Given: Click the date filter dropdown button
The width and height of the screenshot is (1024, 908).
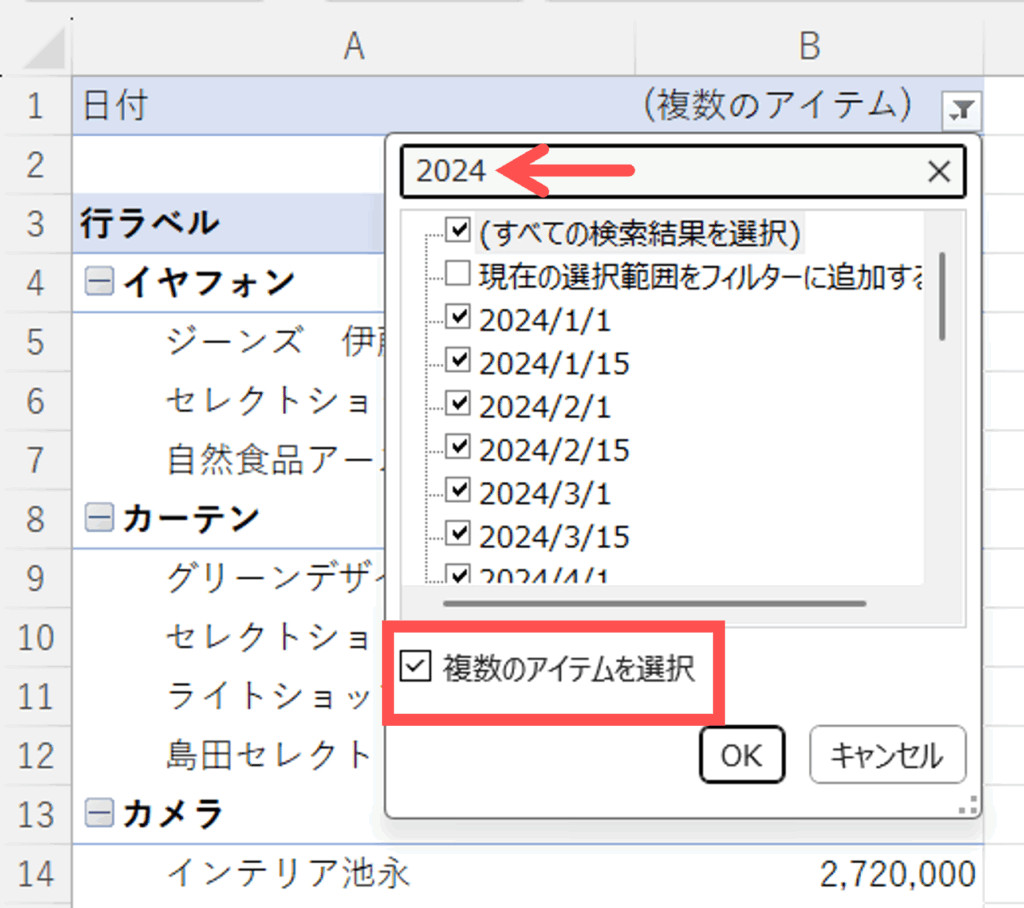Looking at the screenshot, I should click(x=962, y=108).
